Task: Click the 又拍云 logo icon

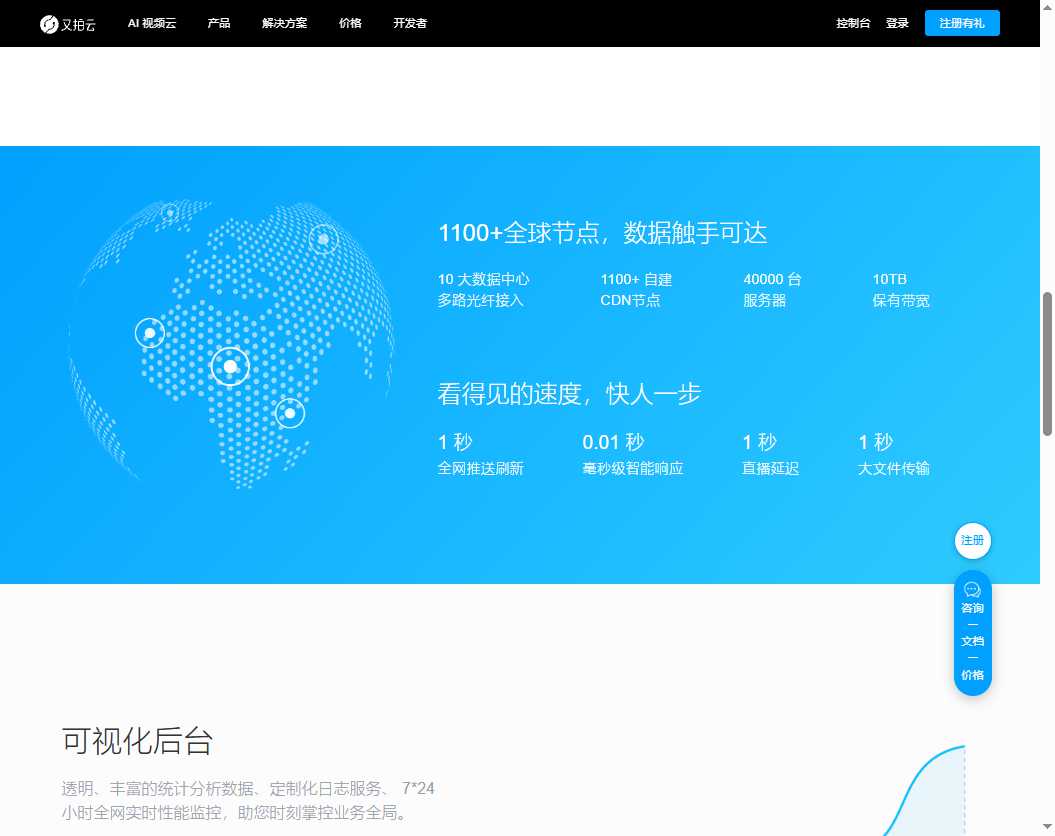Action: pyautogui.click(x=47, y=23)
